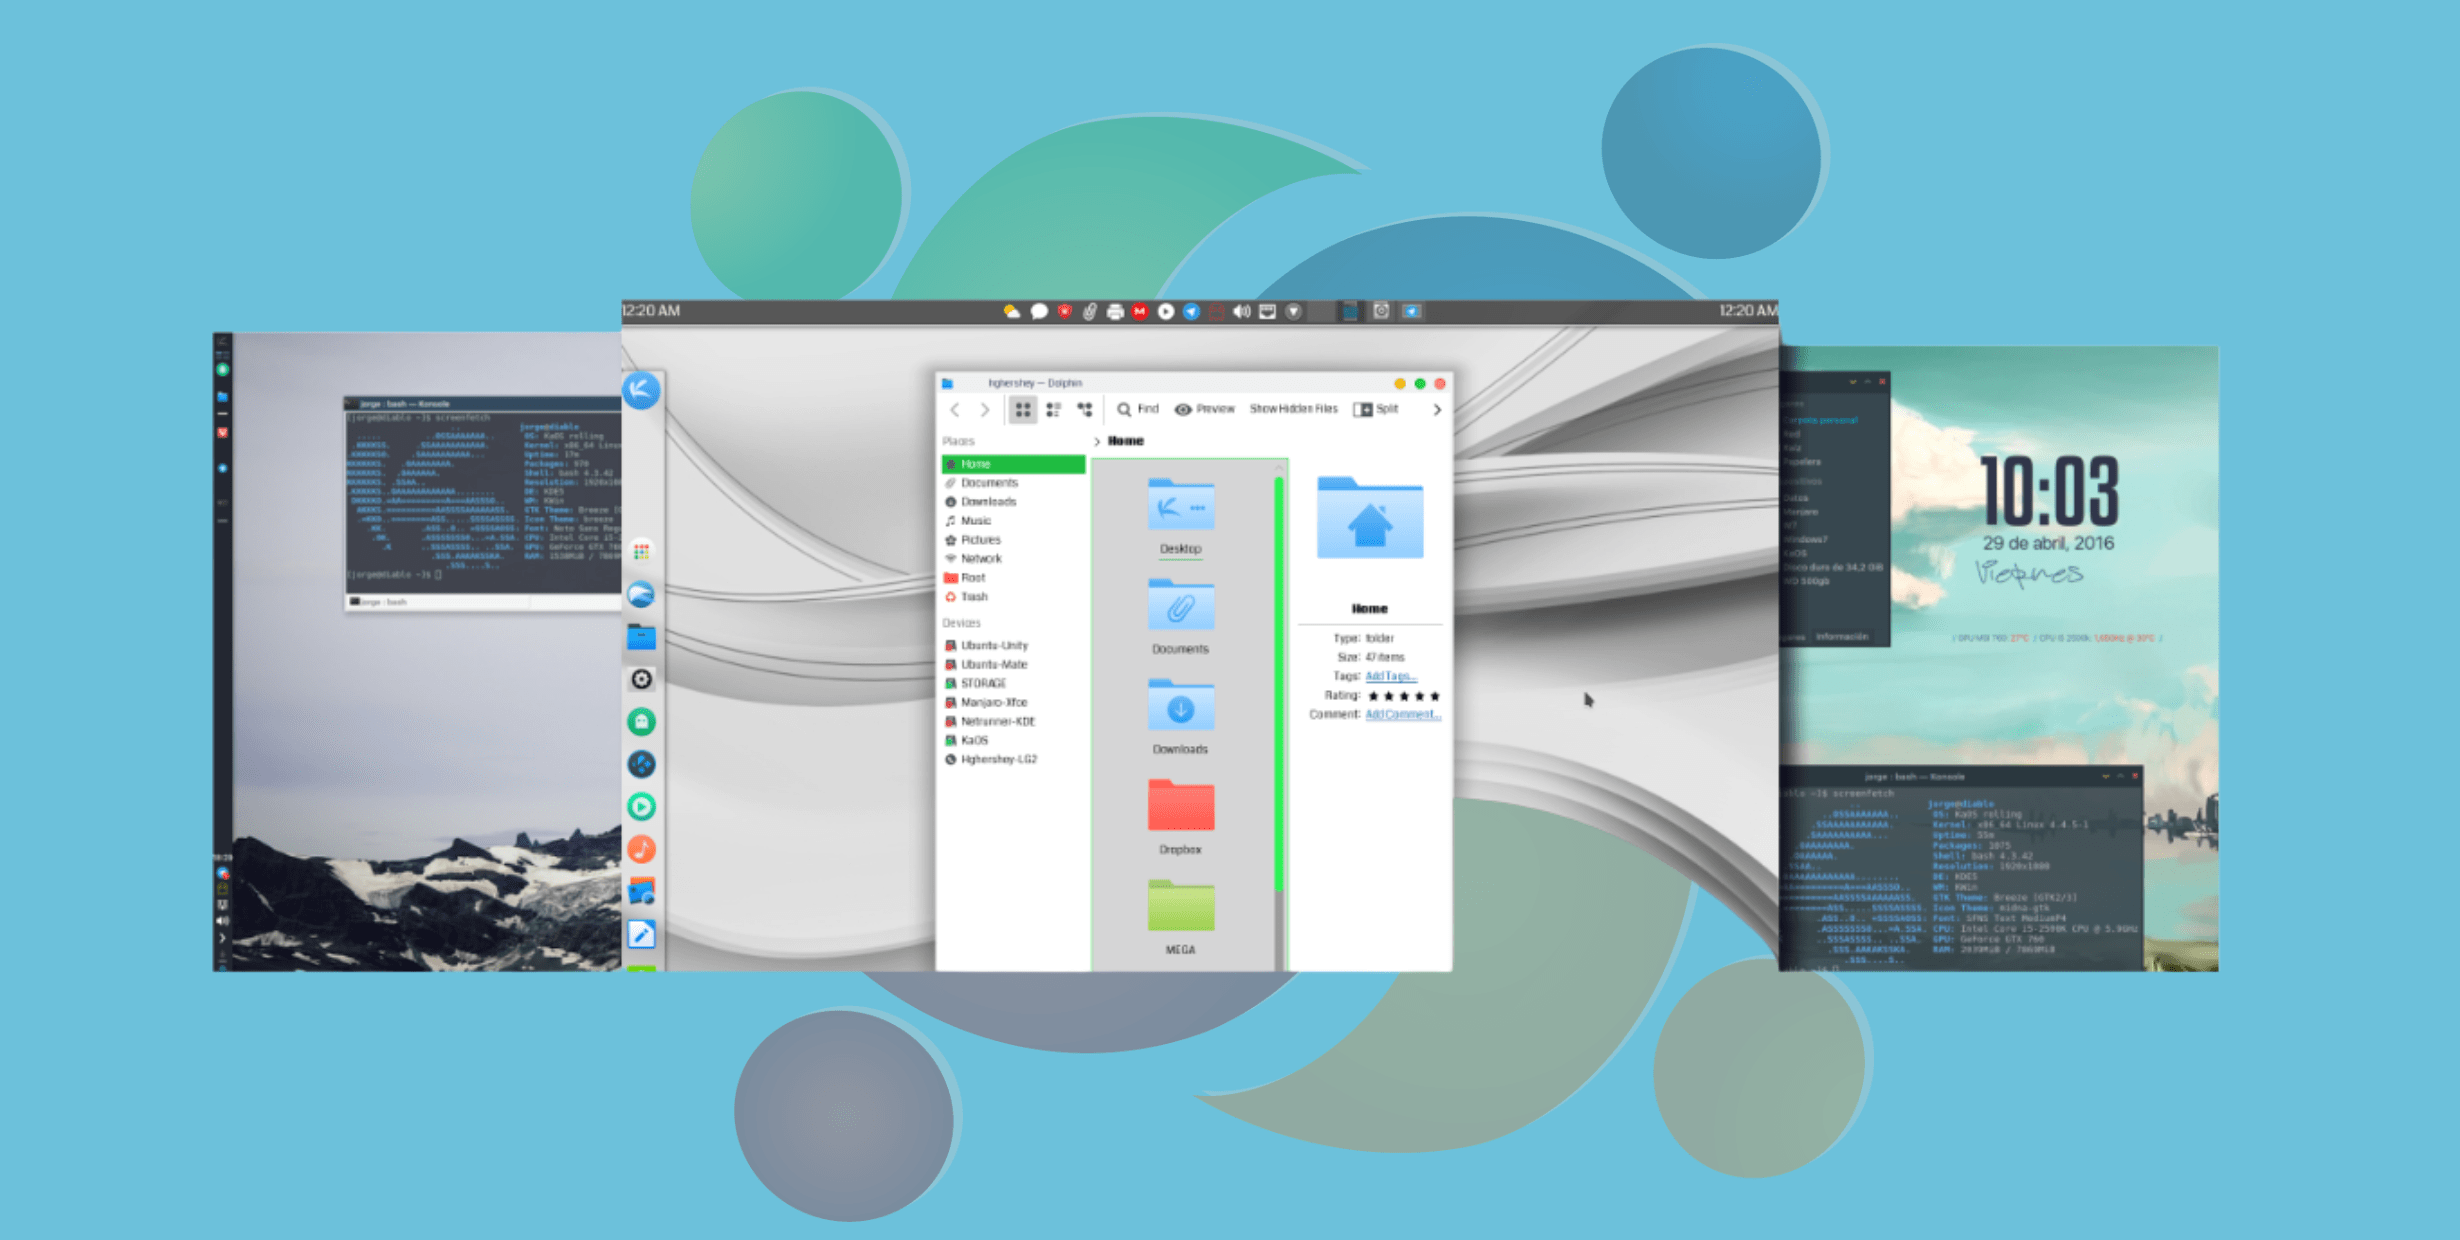2460x1240 pixels.
Task: Switch Dolphin to details tree view
Action: point(1085,410)
